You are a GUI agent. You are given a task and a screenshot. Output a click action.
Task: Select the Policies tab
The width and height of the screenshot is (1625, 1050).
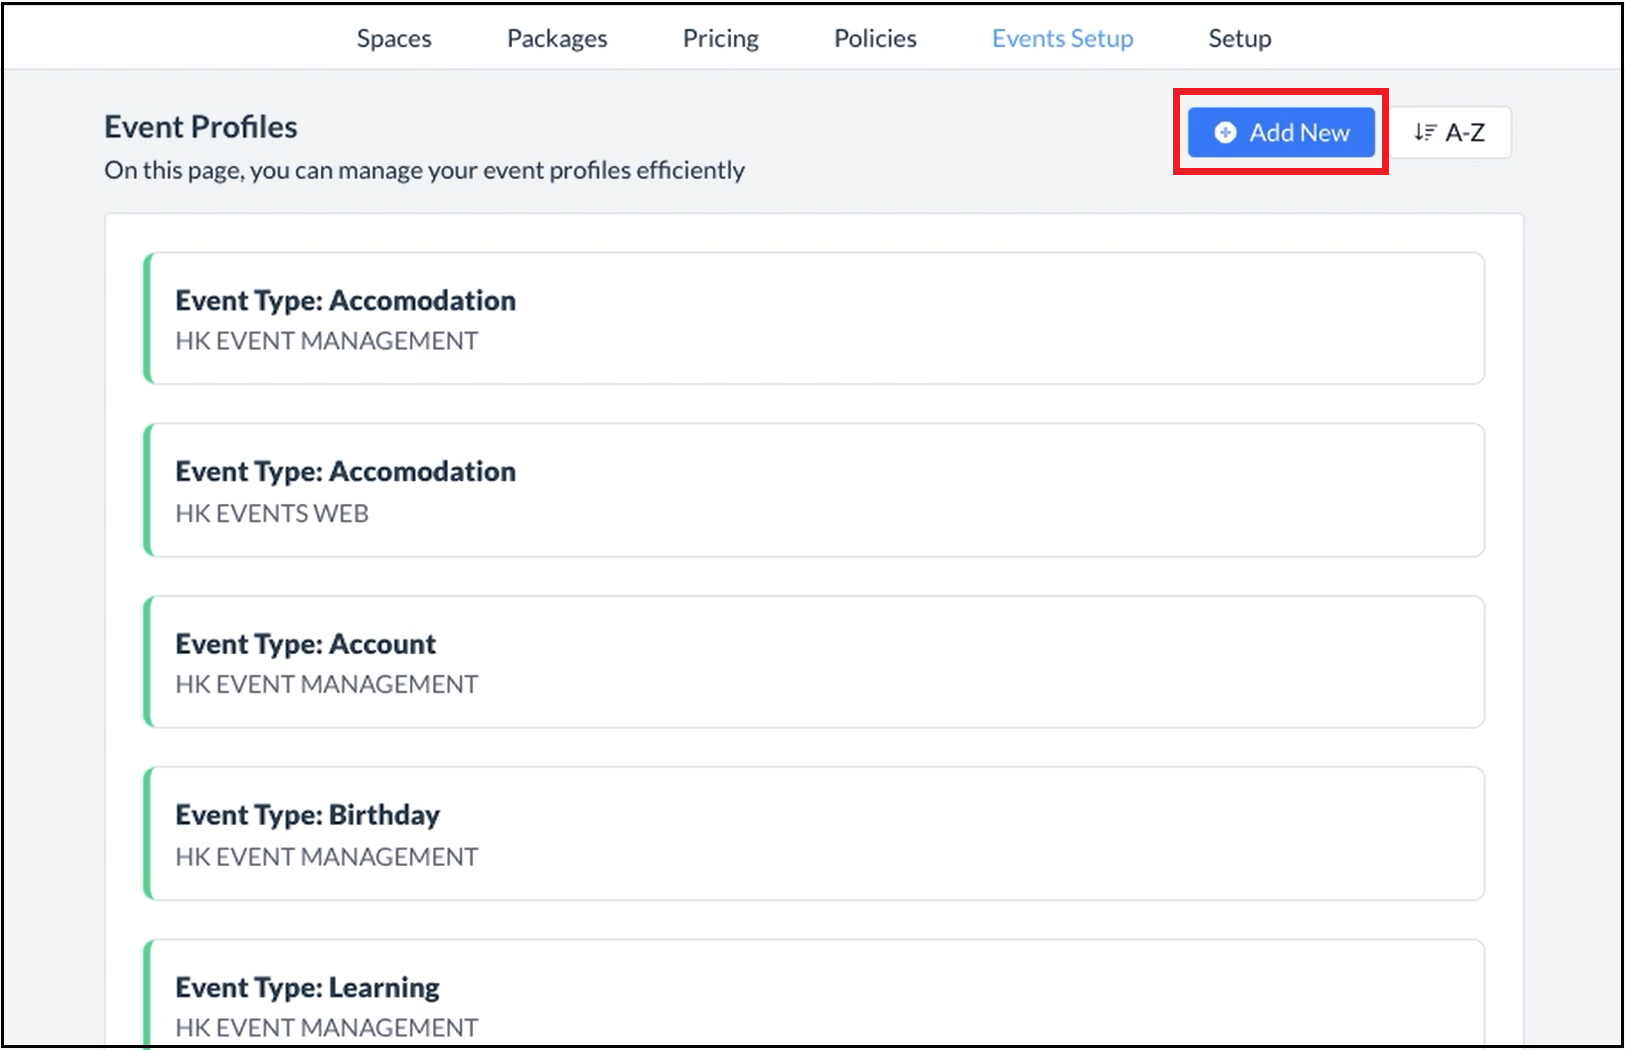875,38
